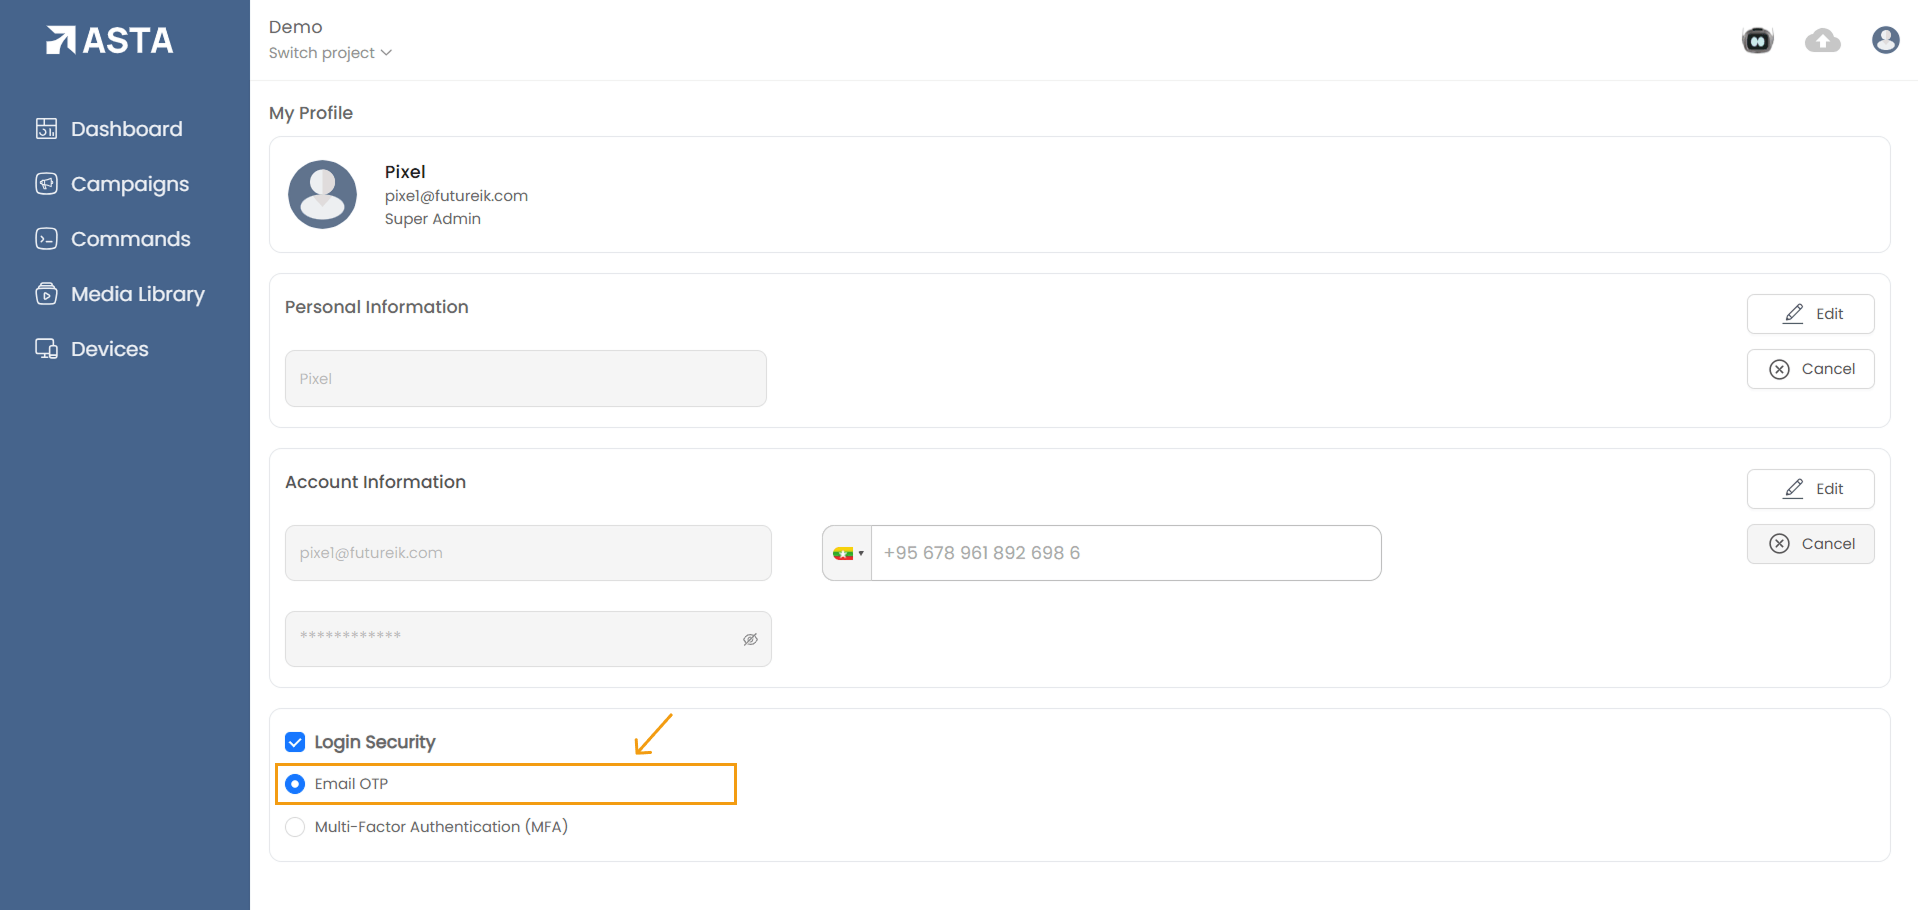The image size is (1918, 910).
Task: Click the Commands terminal icon
Action: (46, 239)
